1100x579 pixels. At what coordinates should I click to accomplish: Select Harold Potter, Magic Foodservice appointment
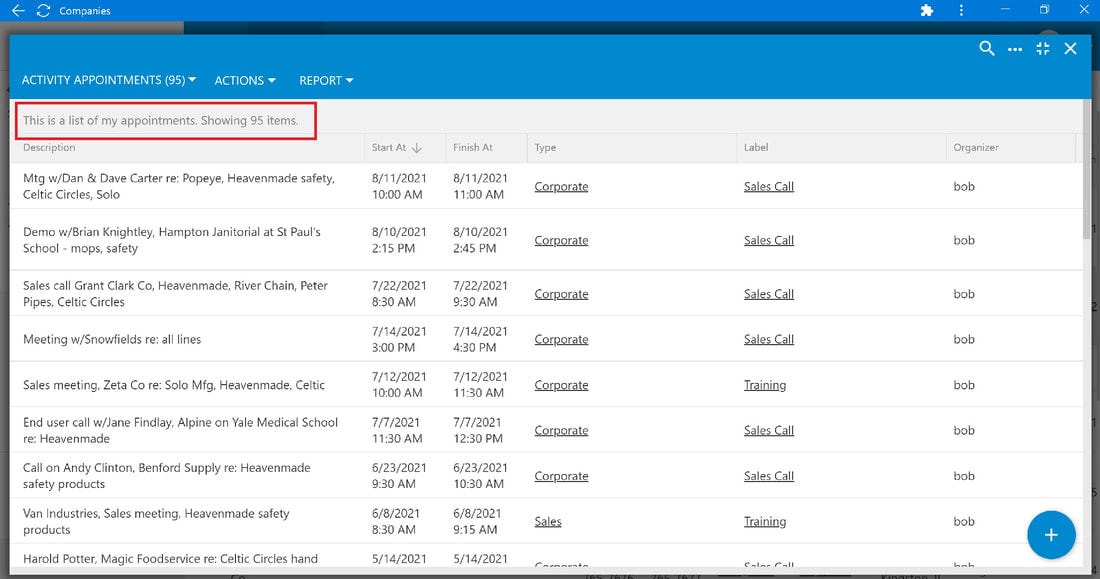click(x=170, y=559)
